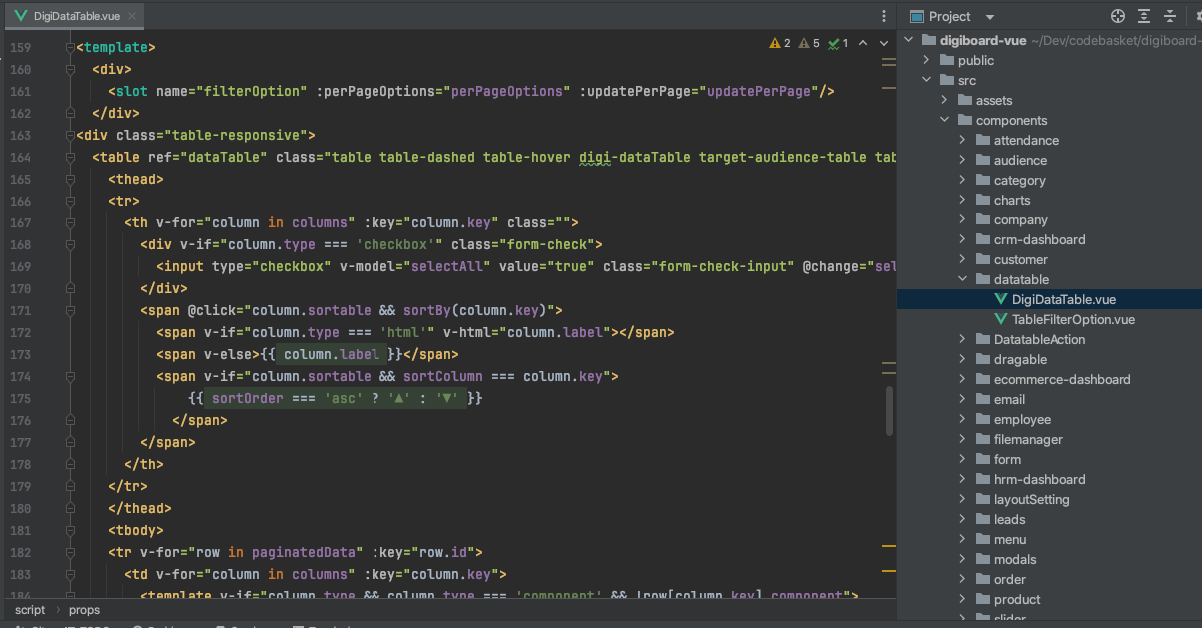Open the editor tabs three-dot options menu
This screenshot has width=1202, height=628.
tap(883, 17)
